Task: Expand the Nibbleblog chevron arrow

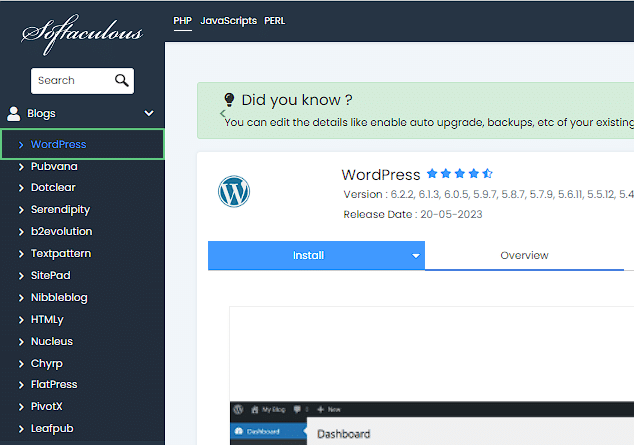Action: [21, 298]
